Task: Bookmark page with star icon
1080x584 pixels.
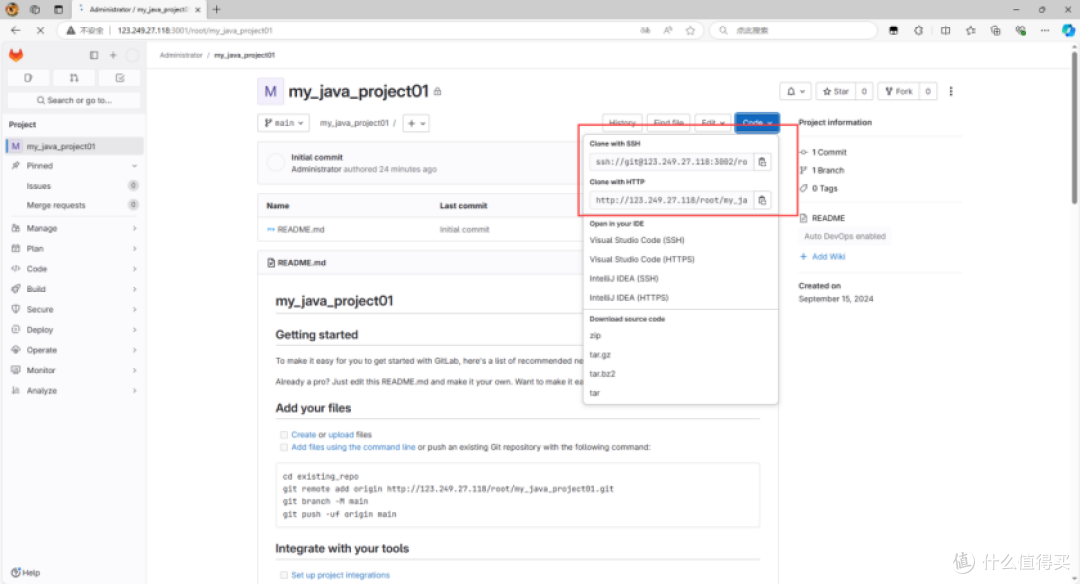Action: [x=690, y=30]
